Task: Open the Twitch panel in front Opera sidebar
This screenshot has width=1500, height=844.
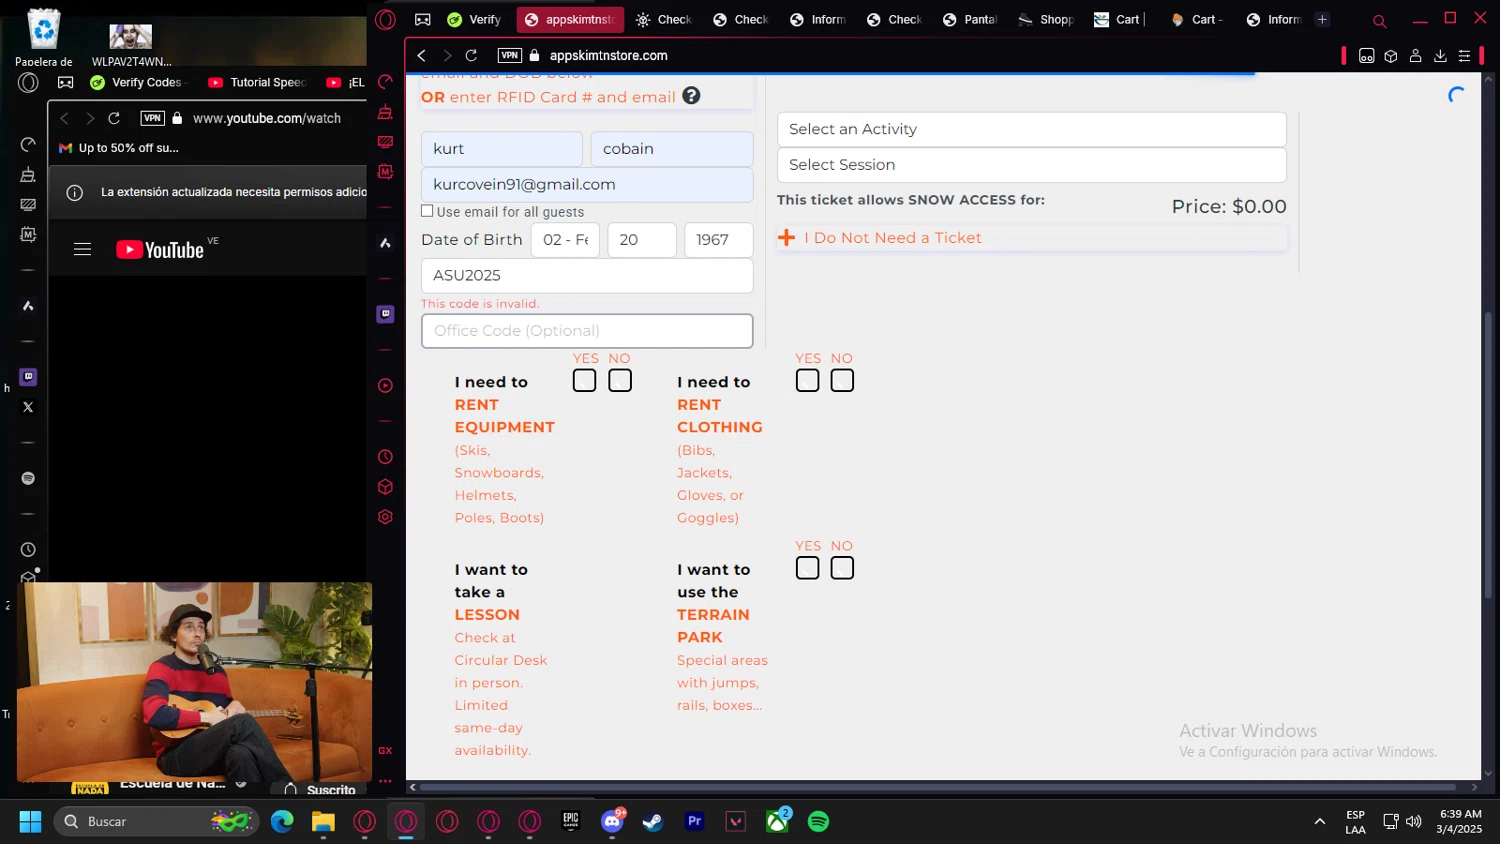Action: point(385,314)
